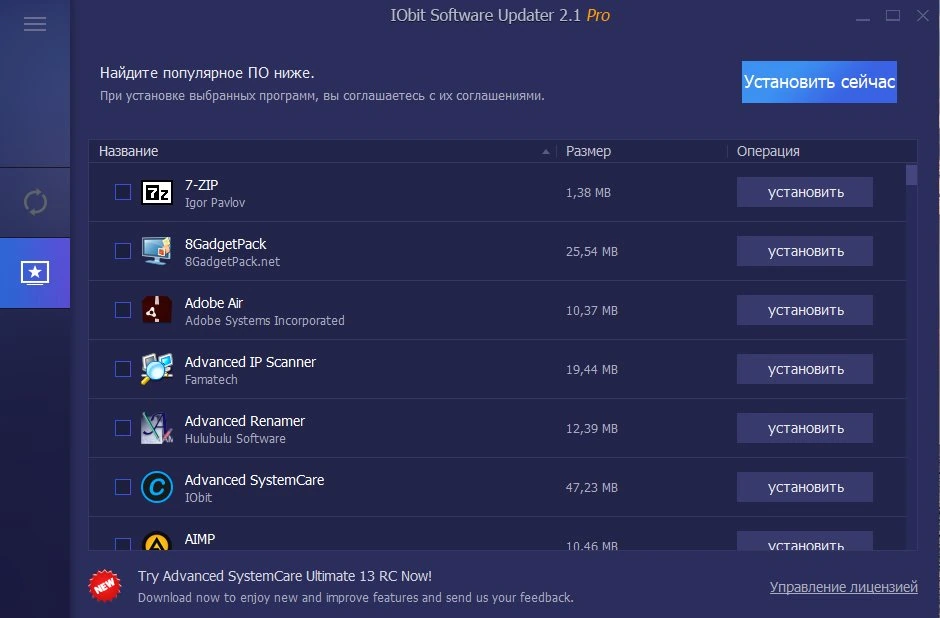
Task: Click the red NEW badge icon
Action: [105, 586]
